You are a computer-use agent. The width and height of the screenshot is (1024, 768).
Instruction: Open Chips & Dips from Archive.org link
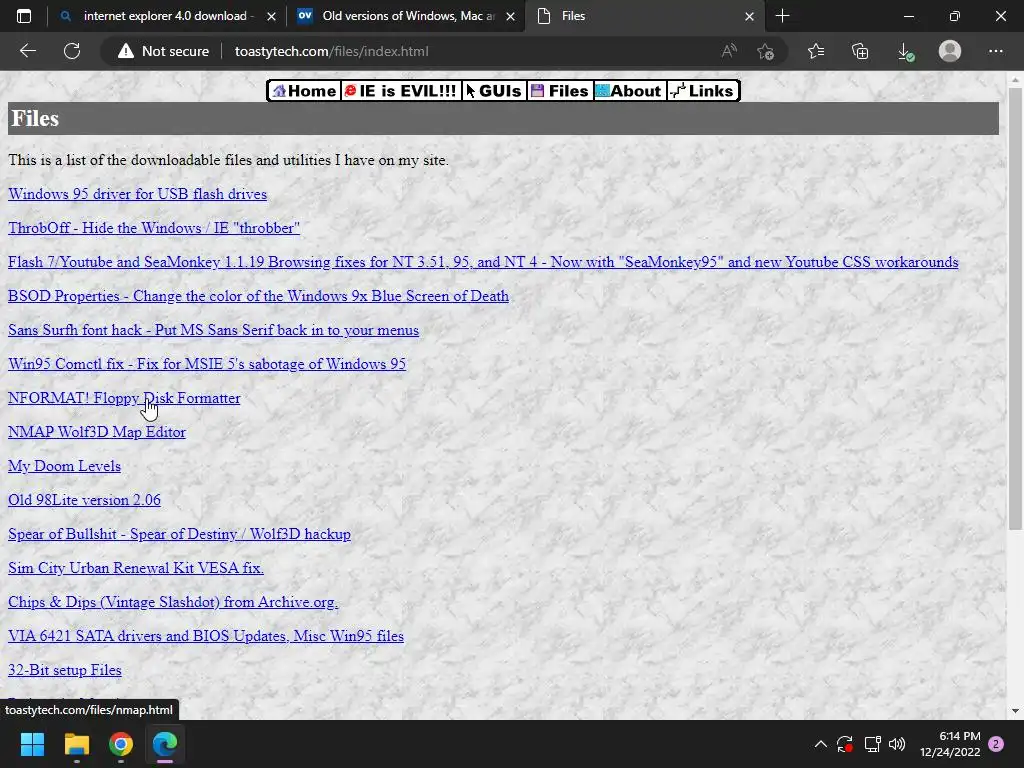tap(173, 601)
